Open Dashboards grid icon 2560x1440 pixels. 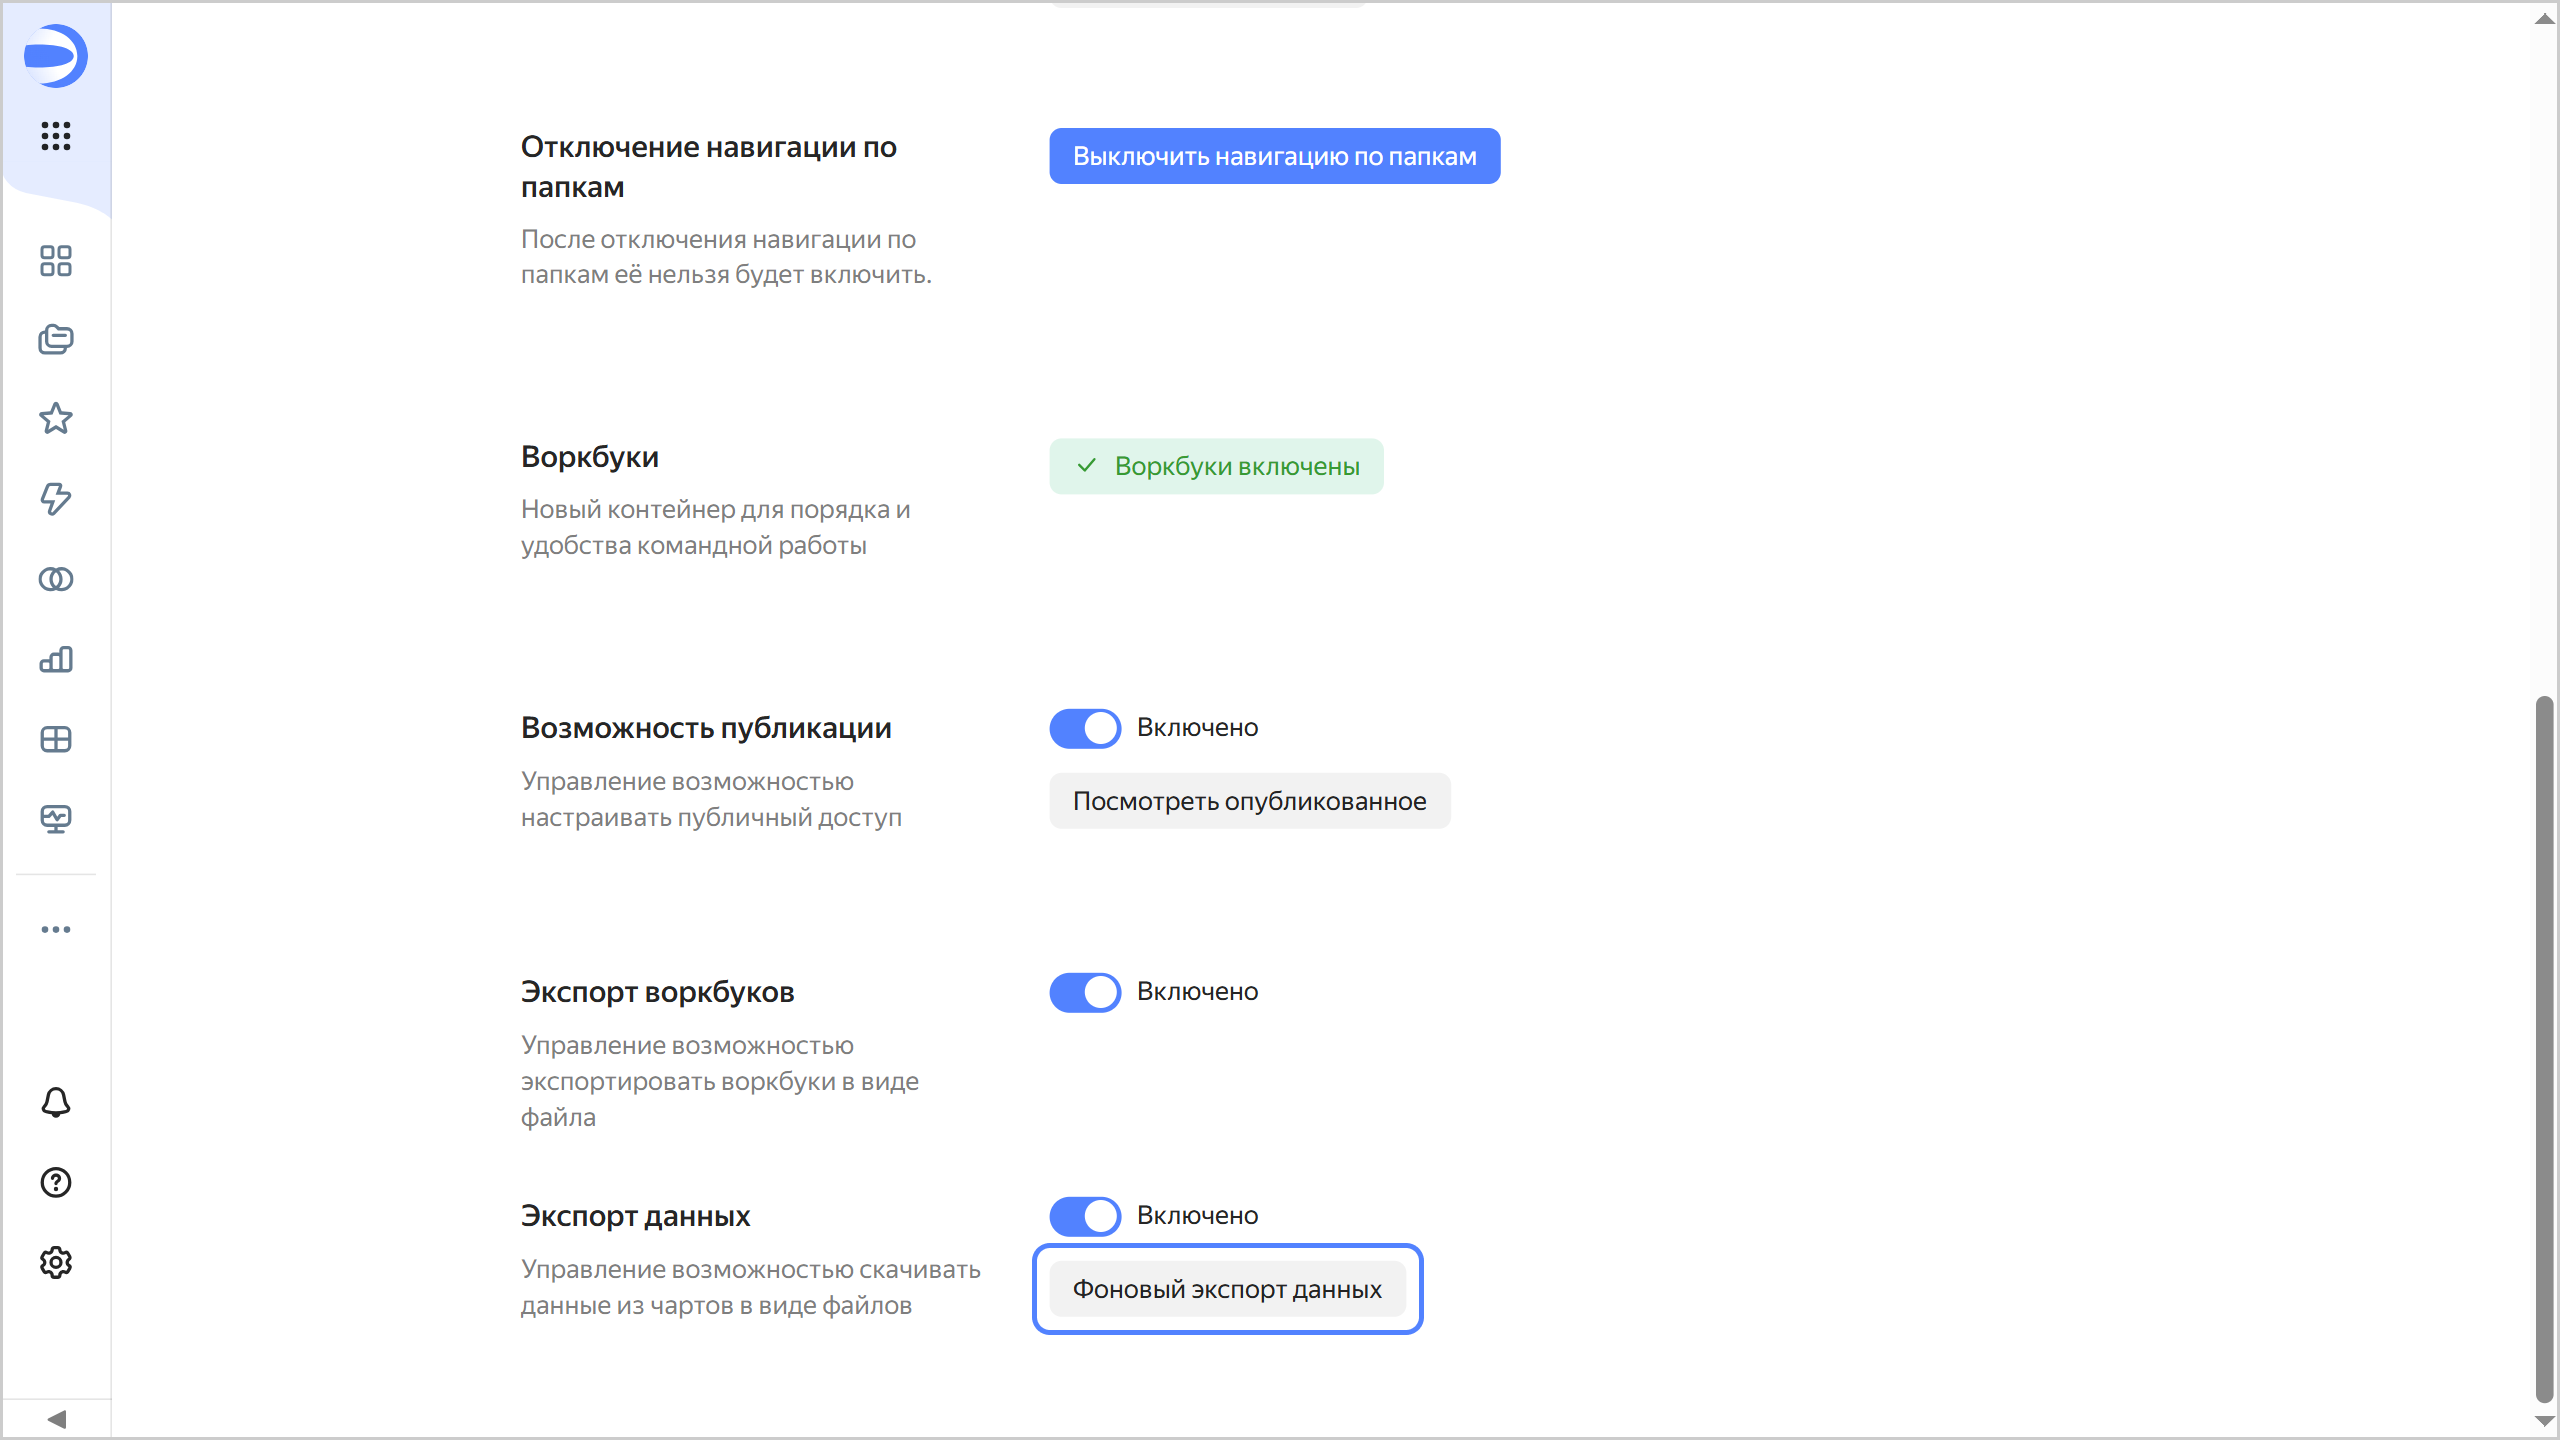pos(56,739)
